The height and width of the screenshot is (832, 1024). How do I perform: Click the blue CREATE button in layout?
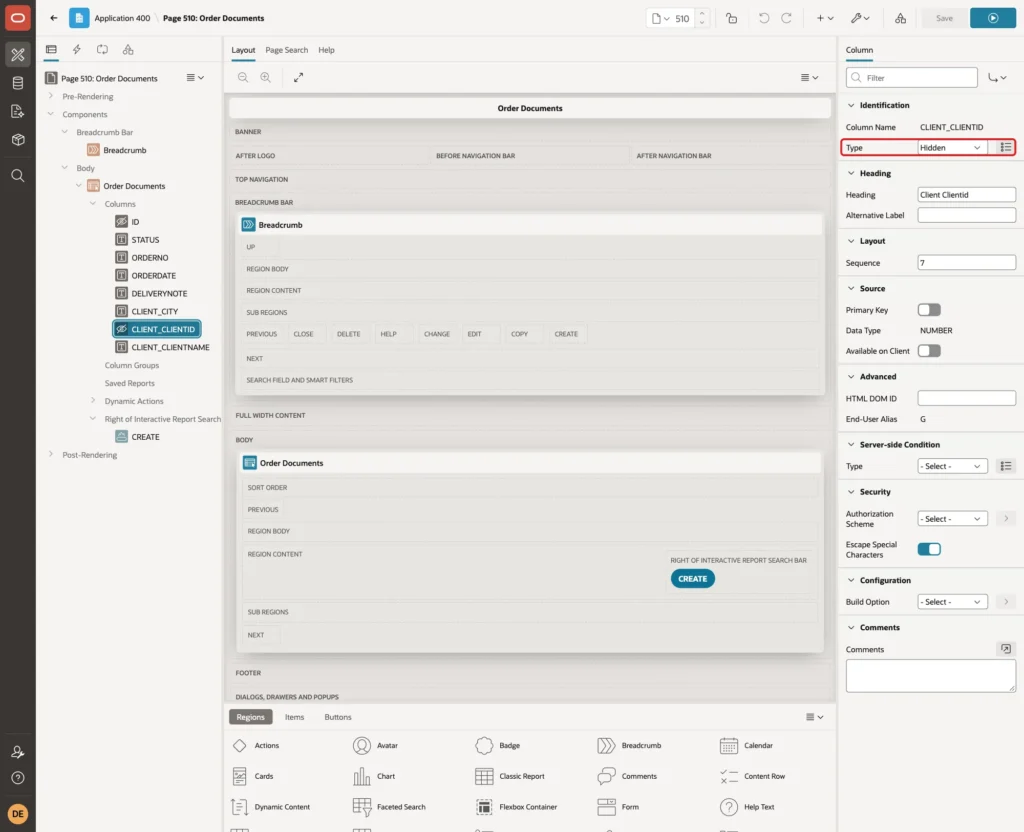coord(692,579)
